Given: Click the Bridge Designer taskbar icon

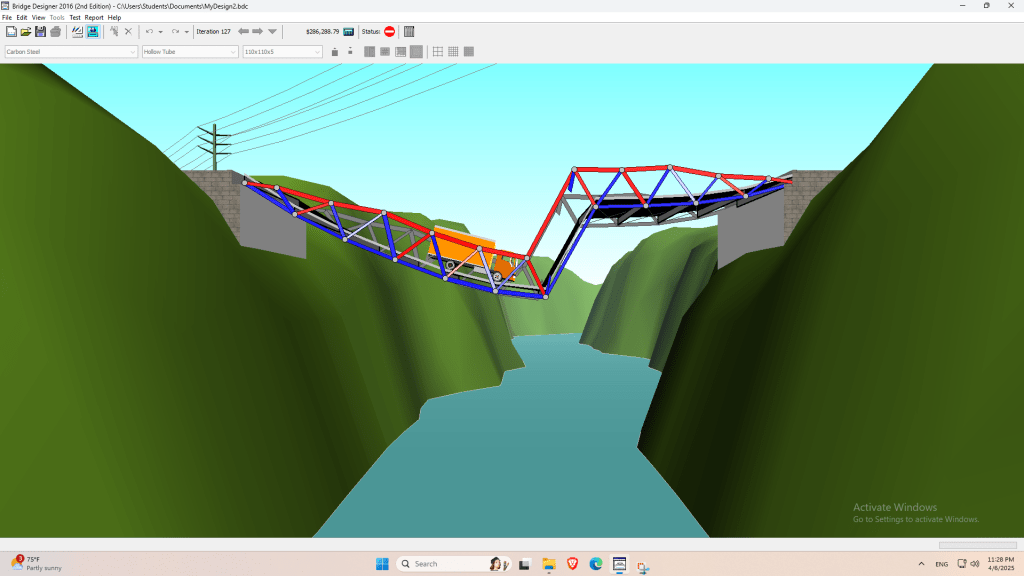Looking at the screenshot, I should [x=620, y=564].
